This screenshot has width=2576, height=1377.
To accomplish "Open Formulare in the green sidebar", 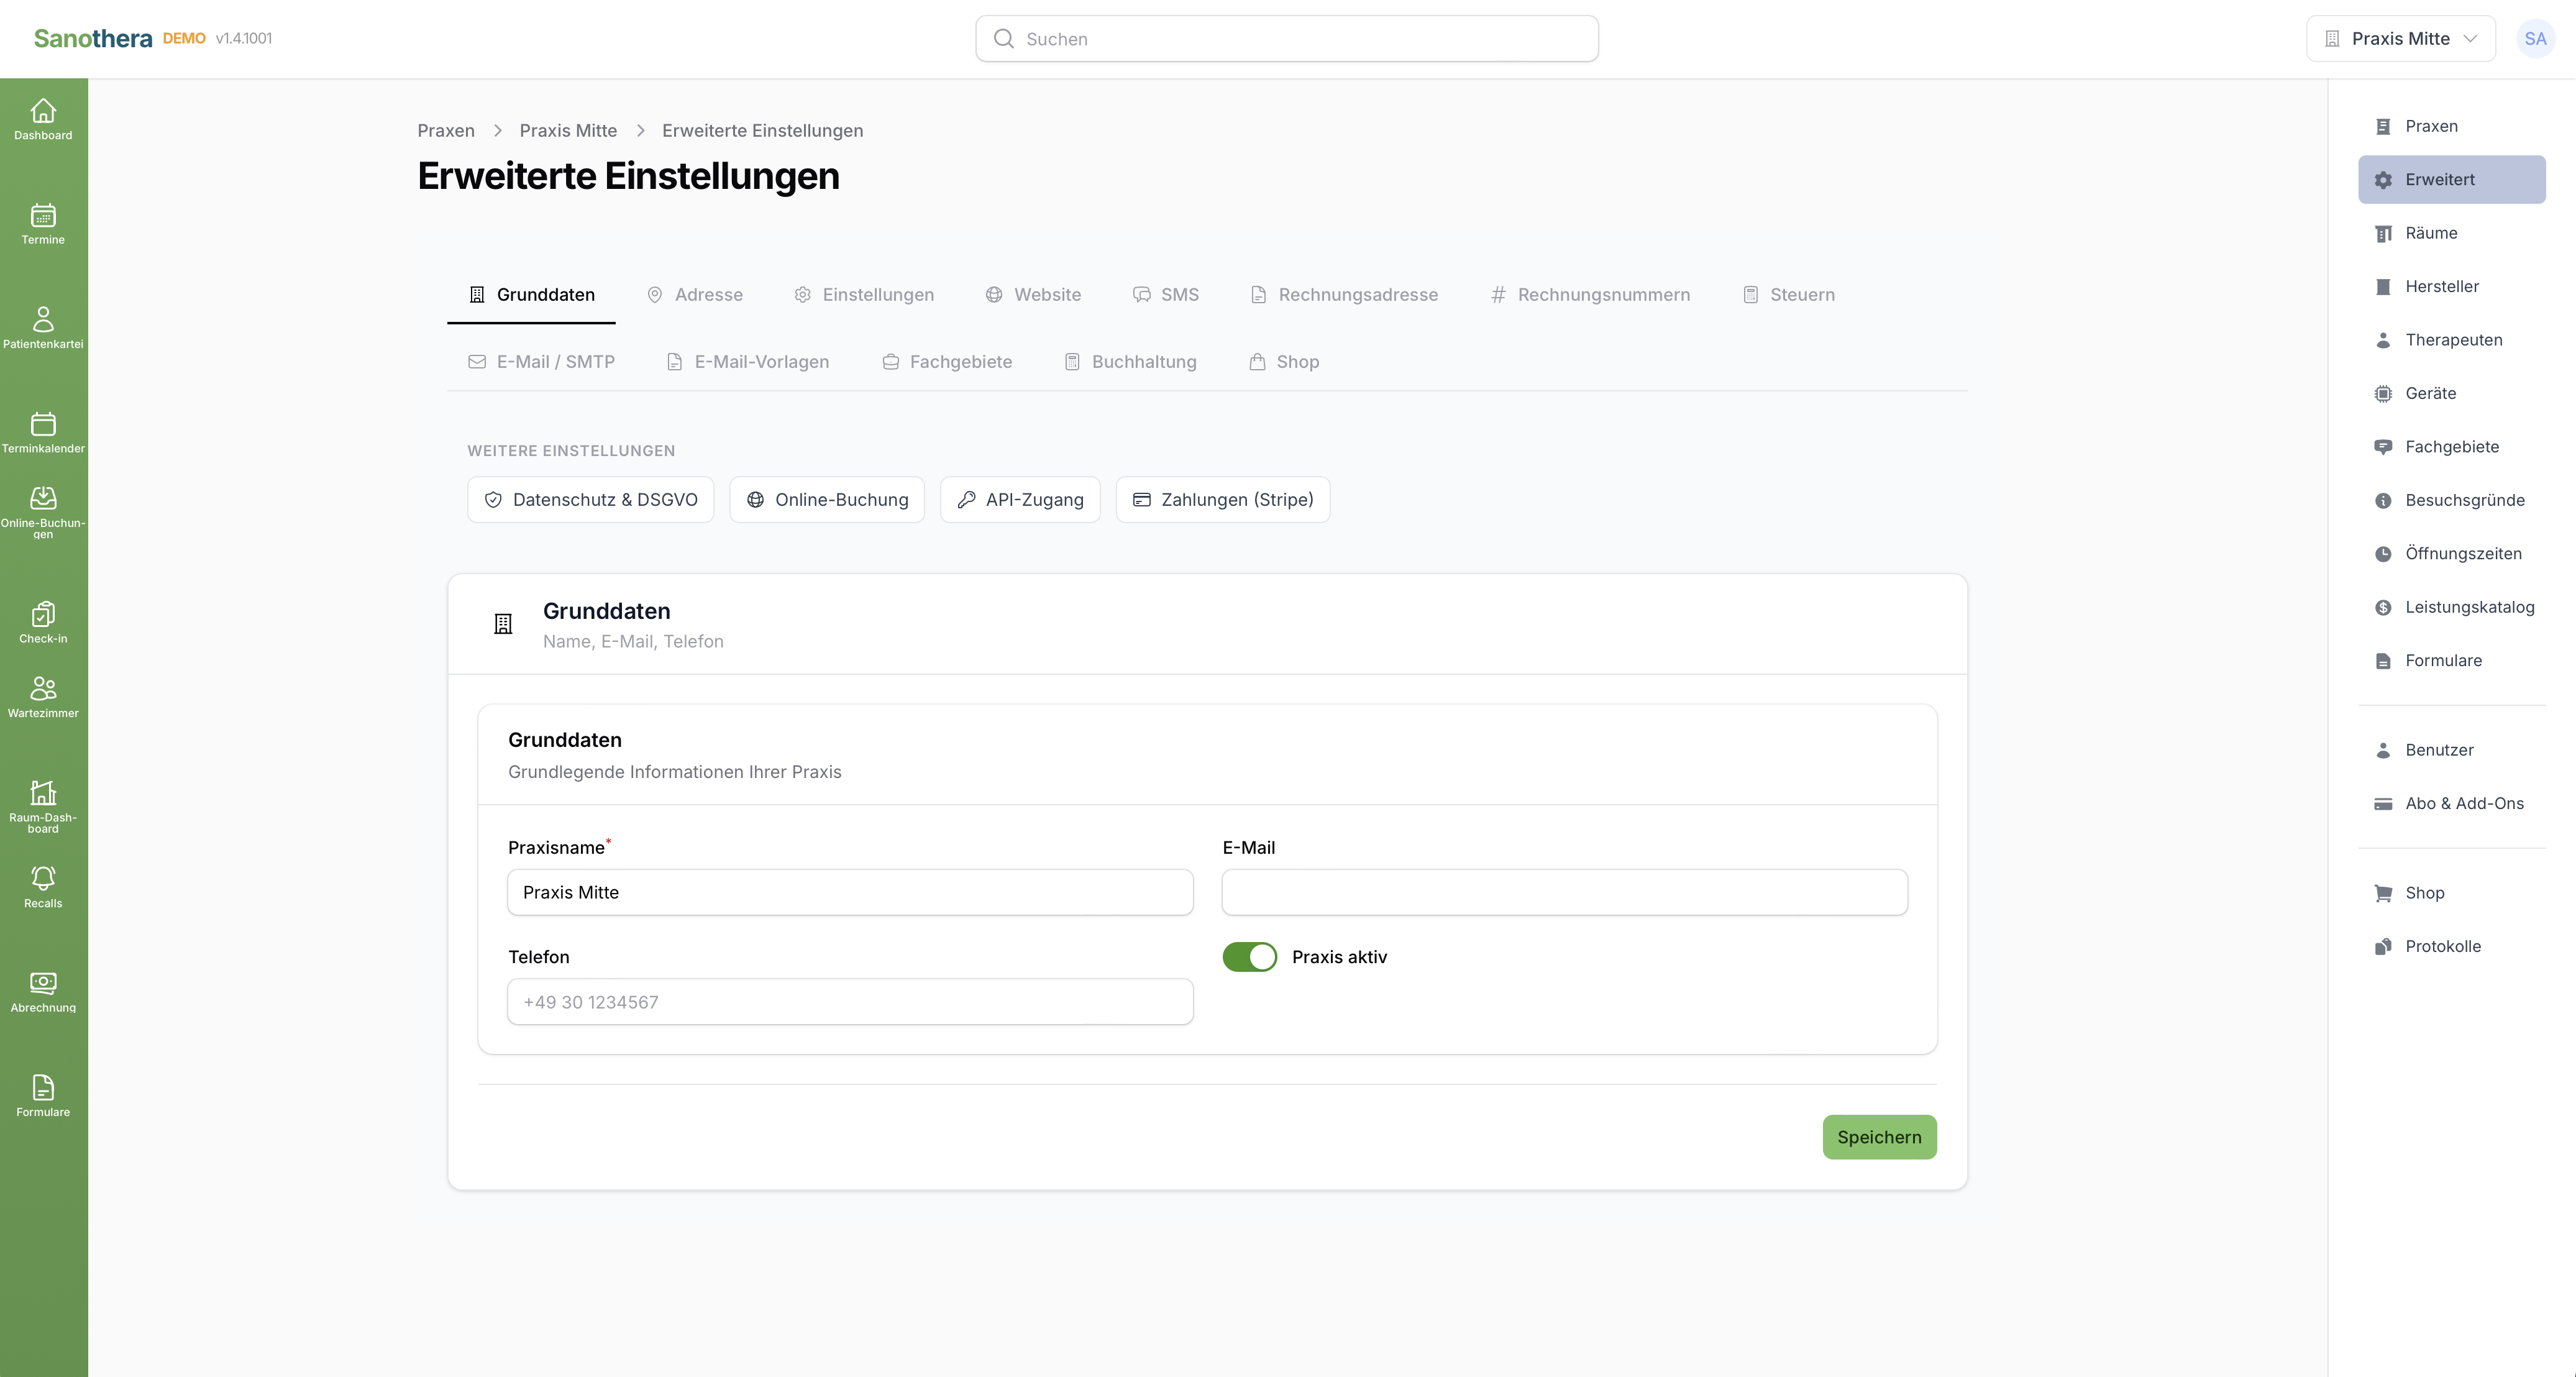I will (43, 1096).
